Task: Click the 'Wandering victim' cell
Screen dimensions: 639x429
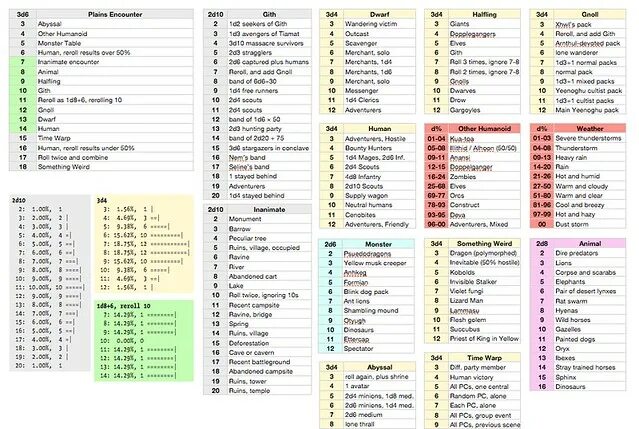Action: click(379, 24)
